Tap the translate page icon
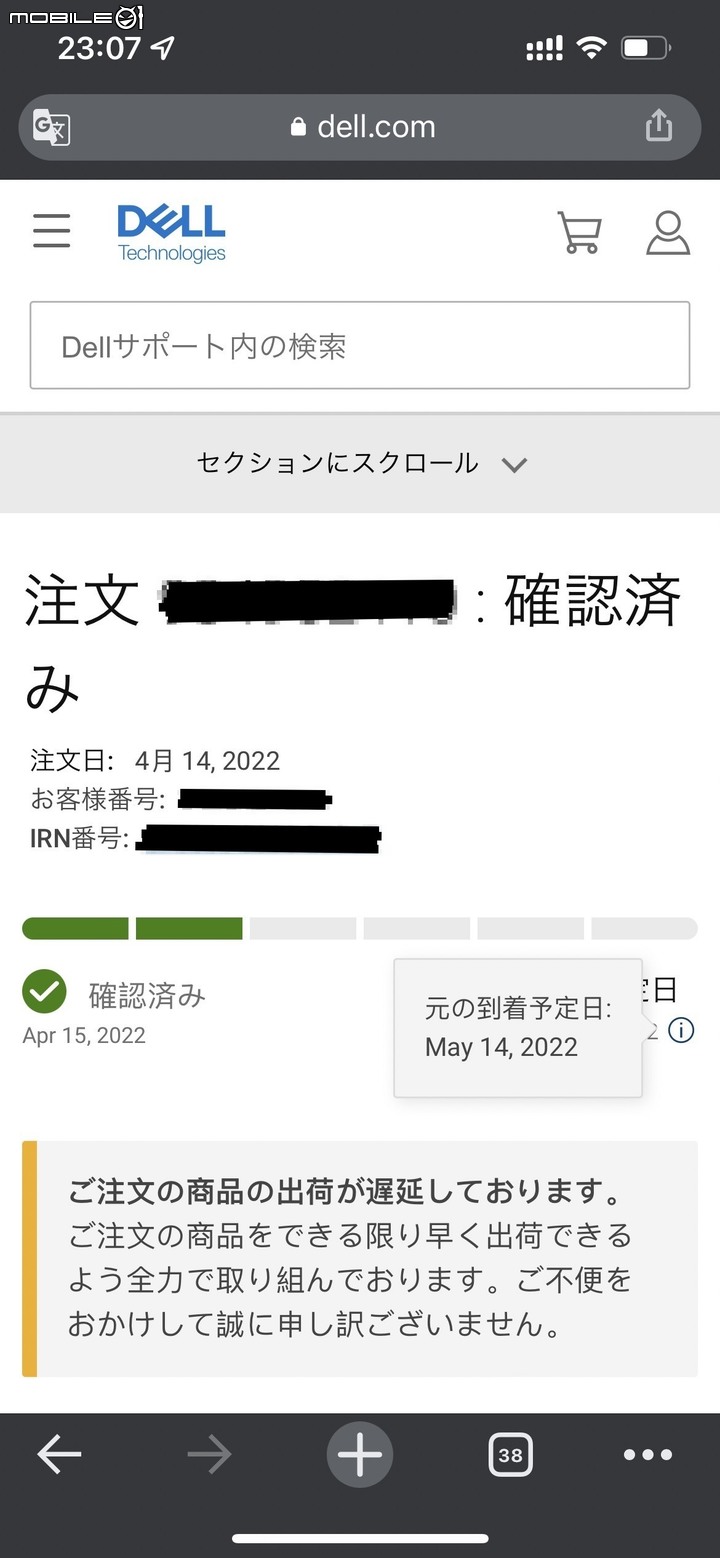This screenshot has height=1558, width=720. click(x=52, y=127)
